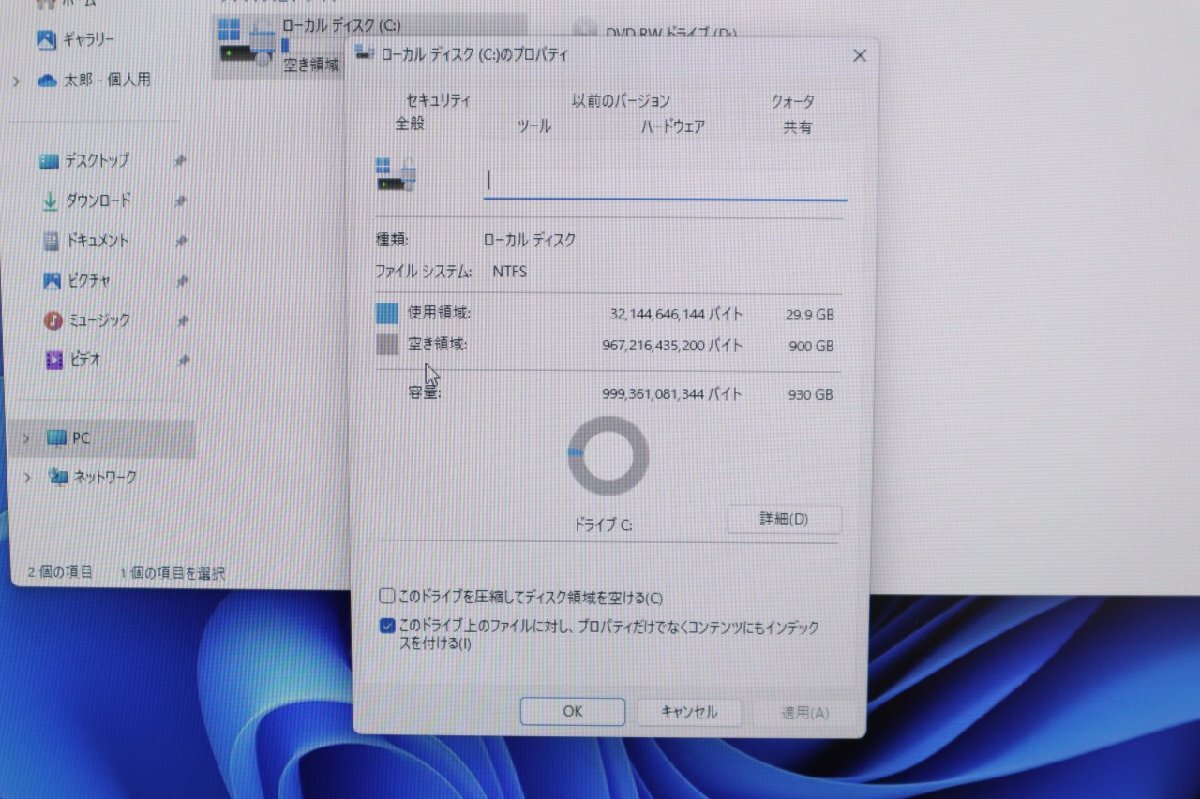
Task: Expand the PC tree node
Action: [26, 438]
